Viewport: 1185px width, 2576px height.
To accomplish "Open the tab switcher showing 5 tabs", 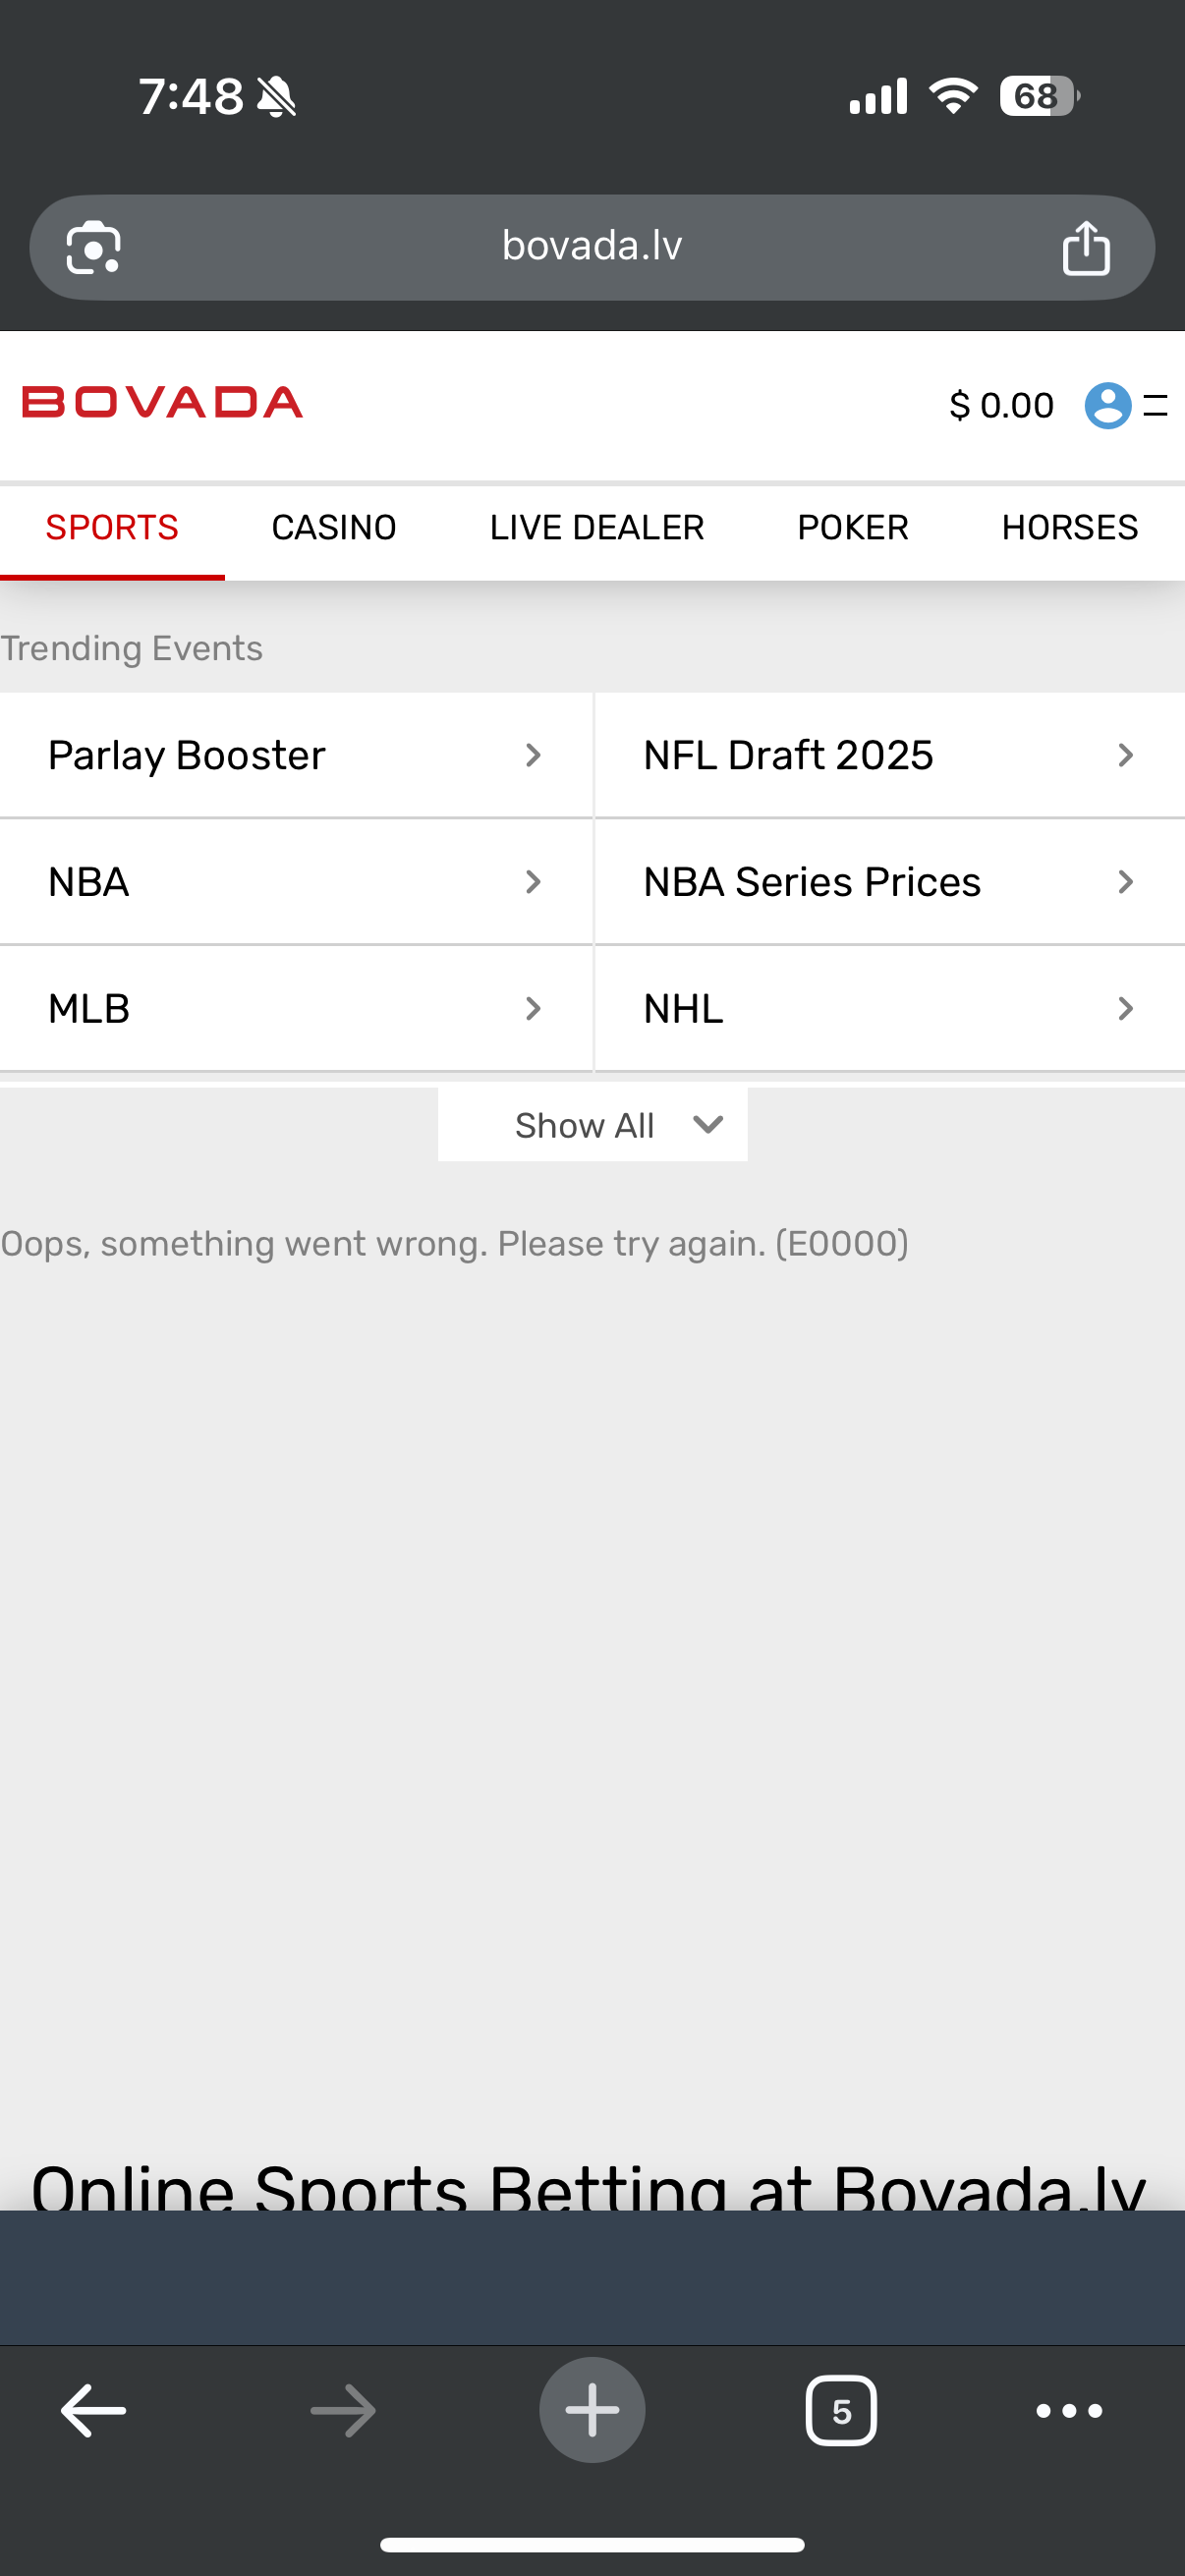I will coord(840,2411).
